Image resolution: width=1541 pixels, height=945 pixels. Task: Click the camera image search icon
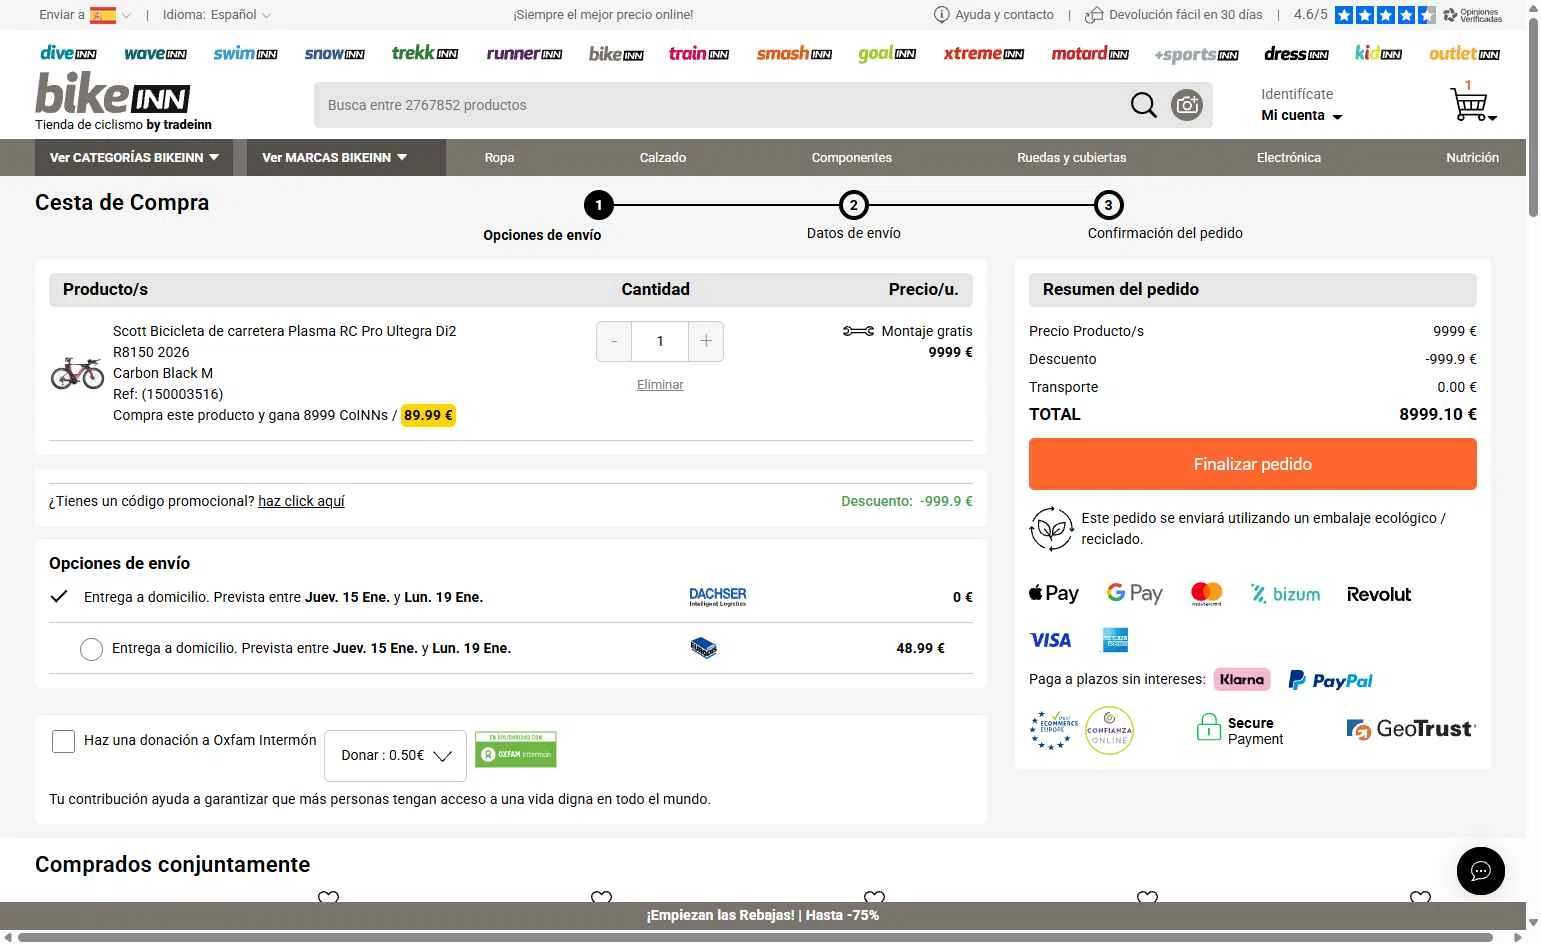(1187, 105)
